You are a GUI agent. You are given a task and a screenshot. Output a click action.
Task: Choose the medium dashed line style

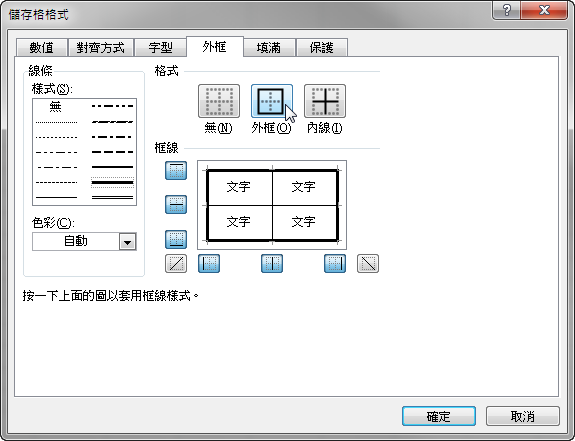112,152
